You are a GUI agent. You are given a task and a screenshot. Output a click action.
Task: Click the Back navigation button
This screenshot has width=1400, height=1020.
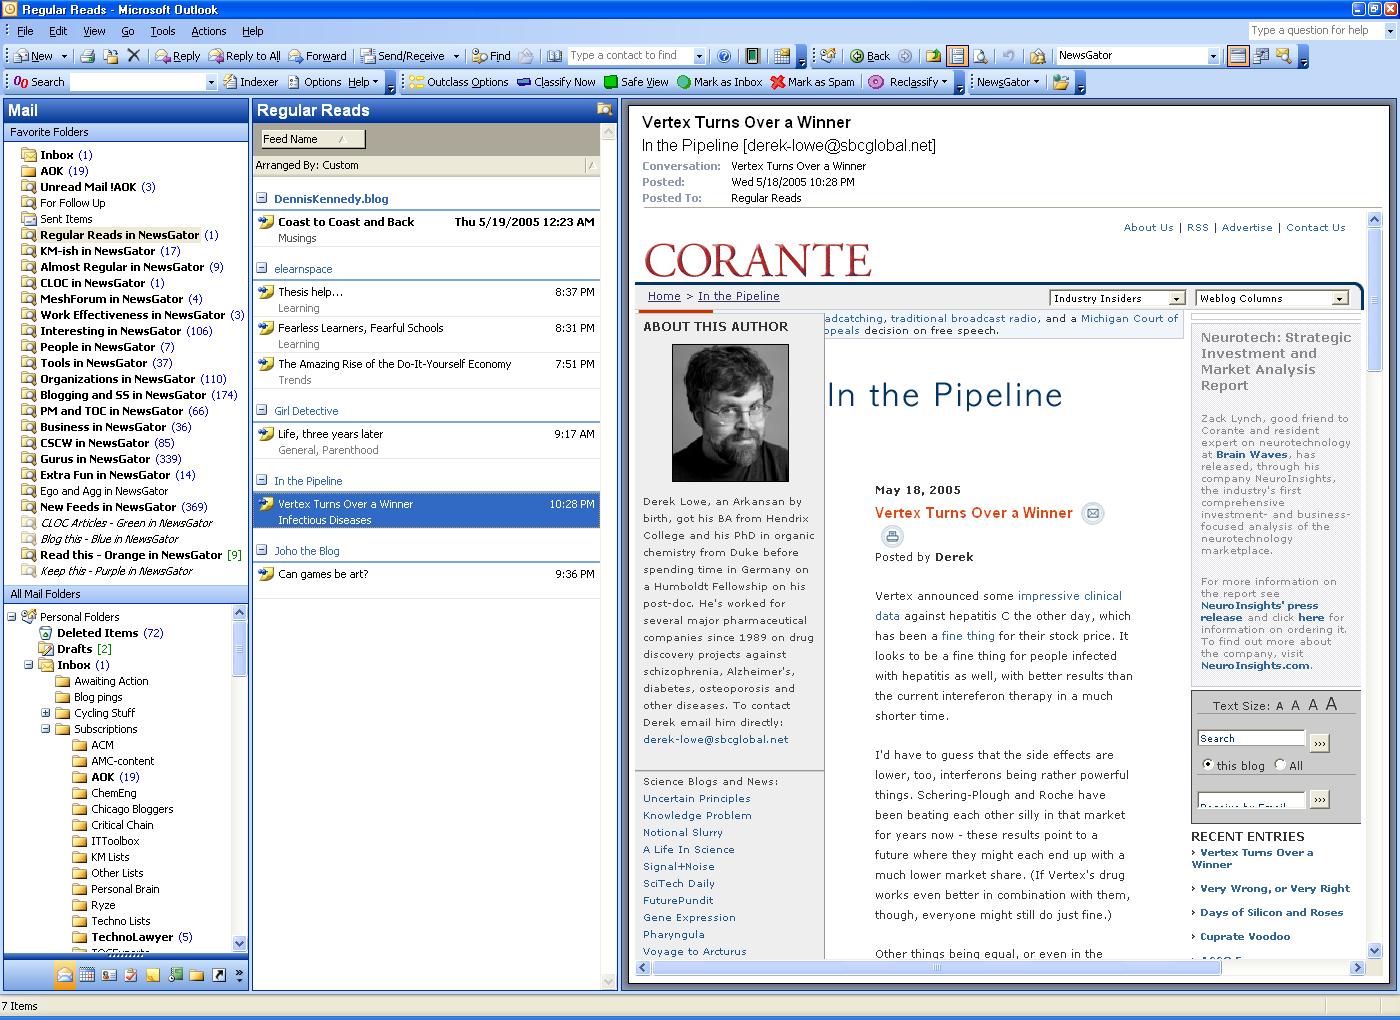869,56
